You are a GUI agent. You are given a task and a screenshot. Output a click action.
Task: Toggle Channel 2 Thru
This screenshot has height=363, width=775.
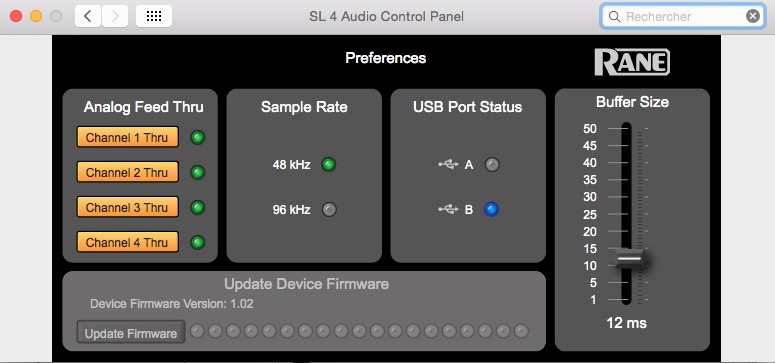[x=128, y=172]
